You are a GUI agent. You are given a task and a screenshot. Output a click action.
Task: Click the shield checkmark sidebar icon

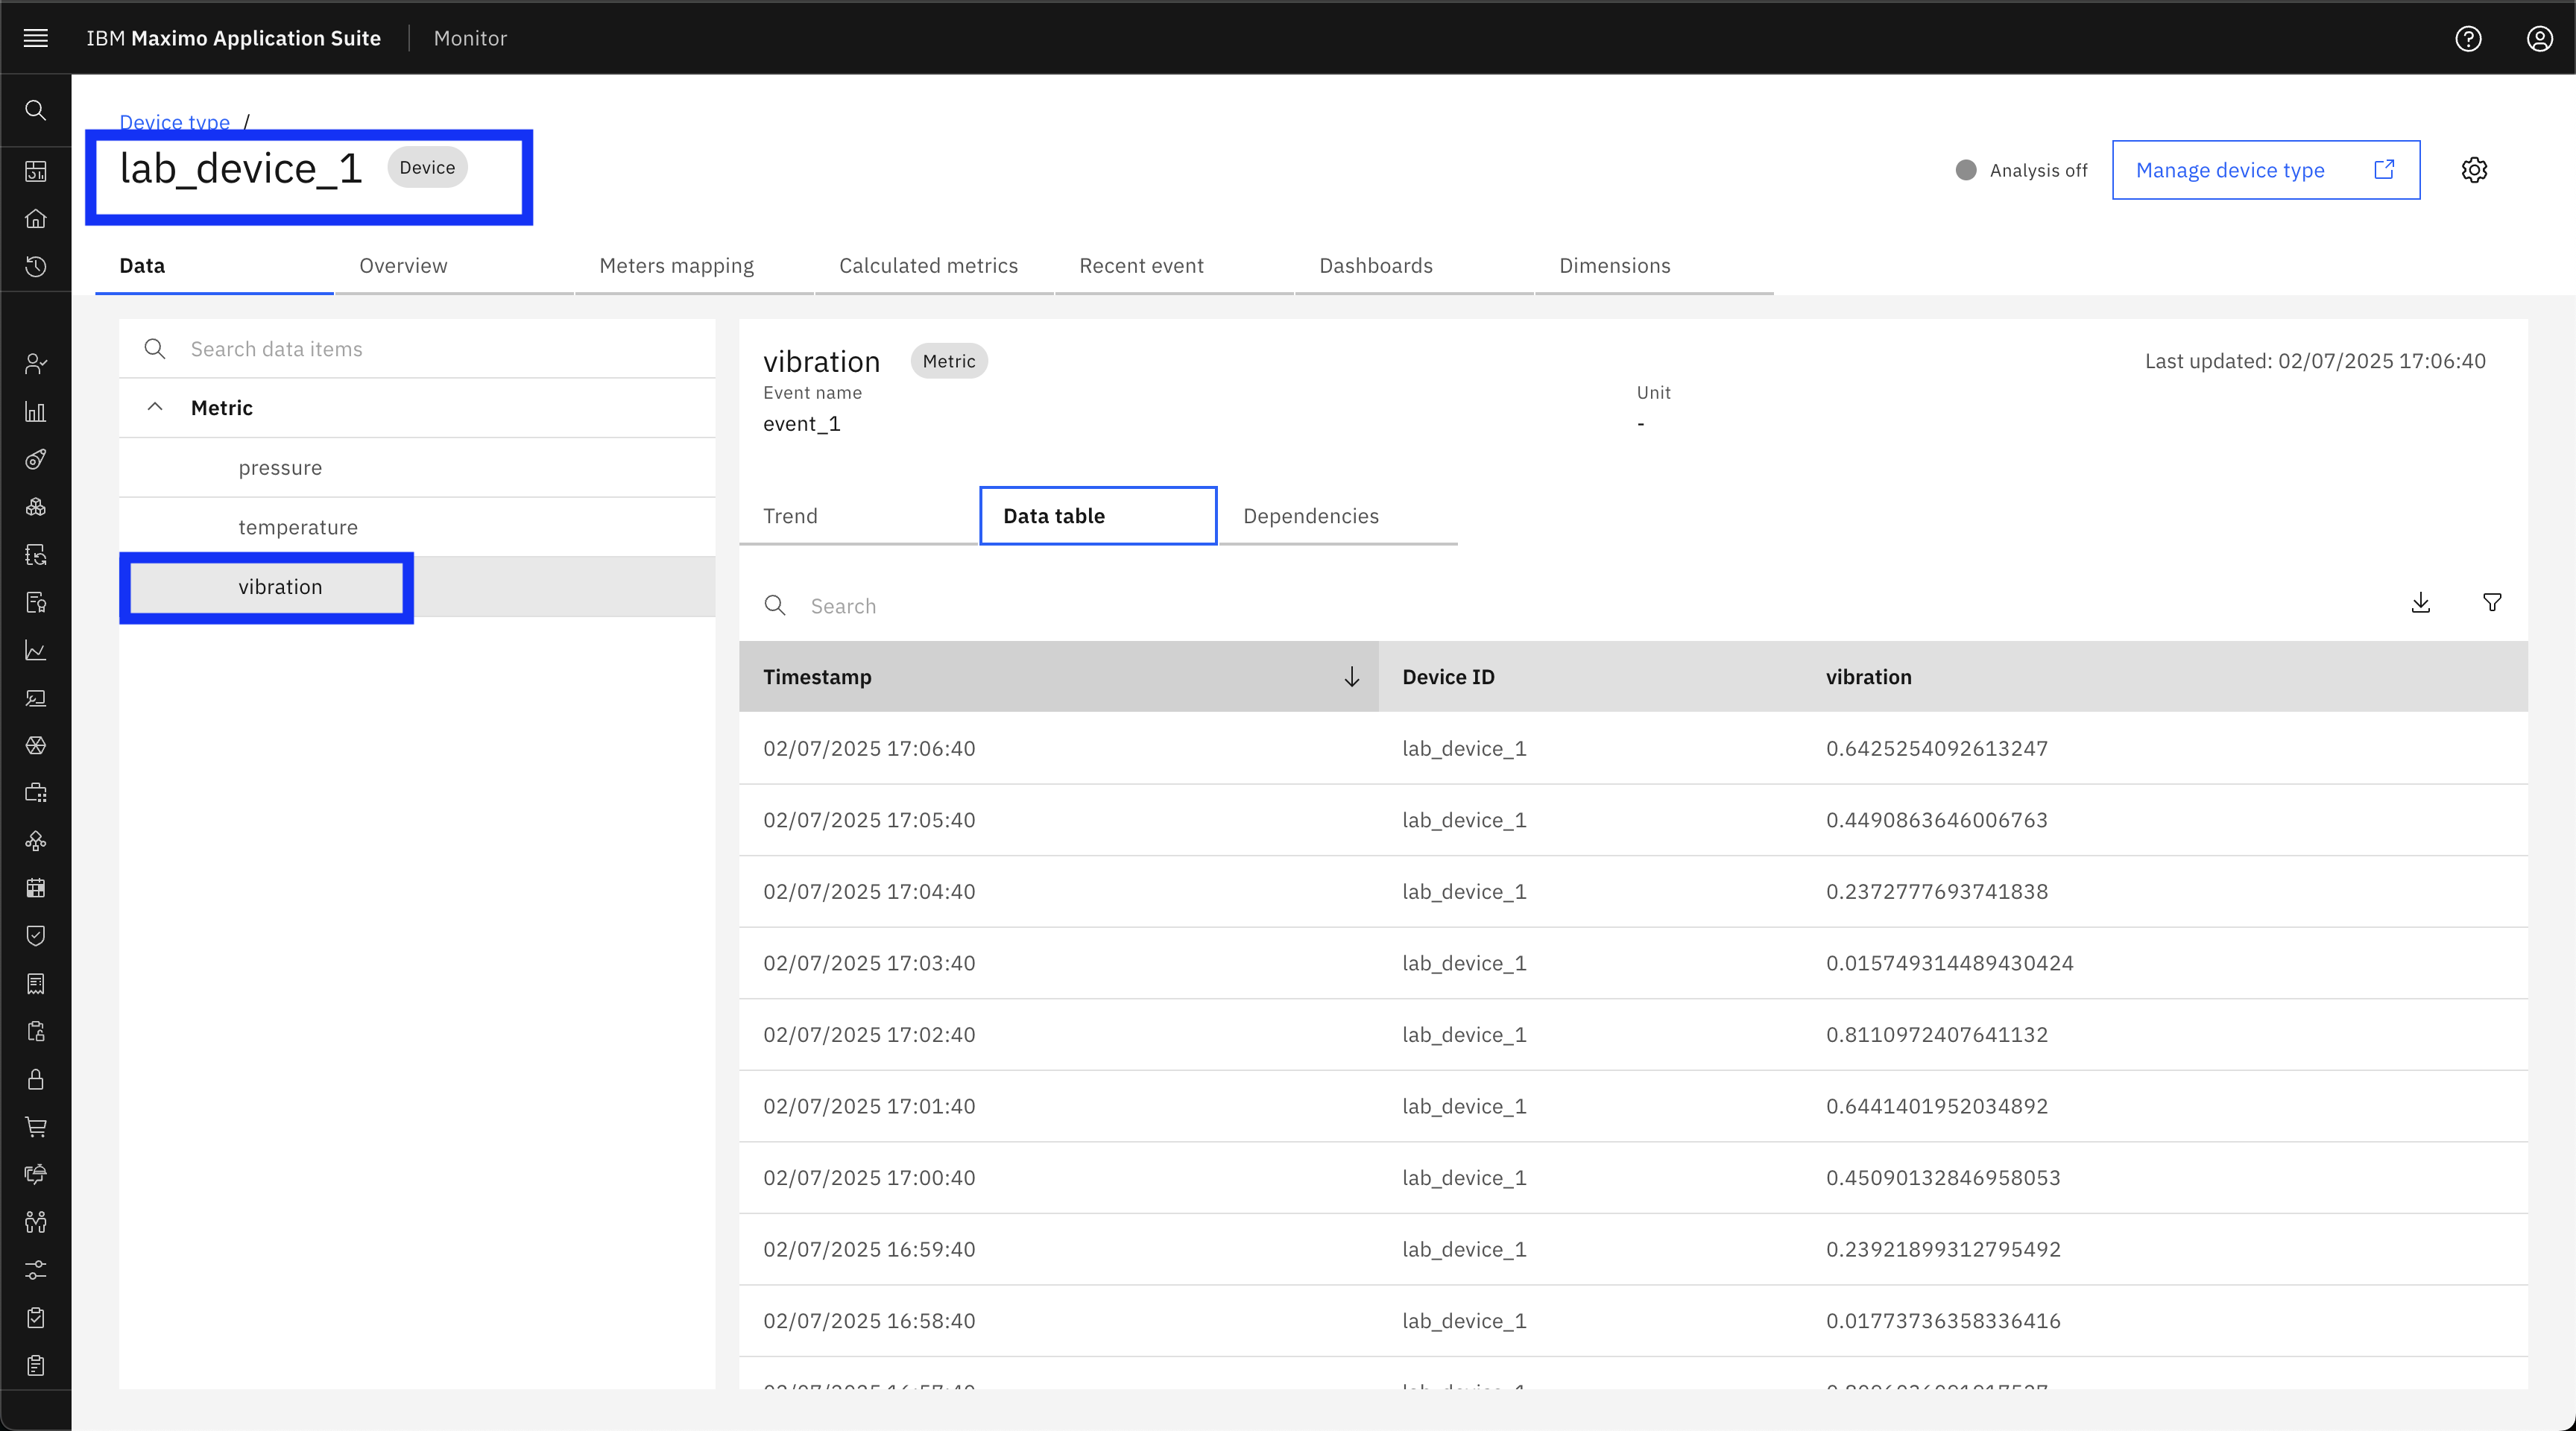pyautogui.click(x=36, y=936)
